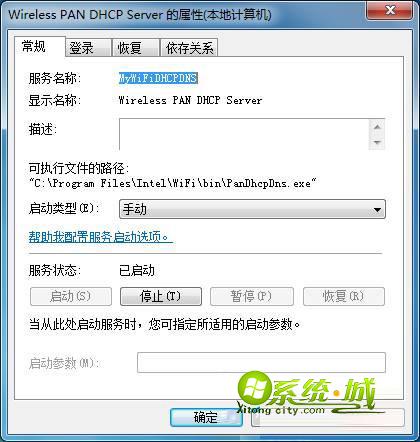Open the 帮助我配置服务启动选项 help link
The image size is (420, 442).
click(100, 237)
